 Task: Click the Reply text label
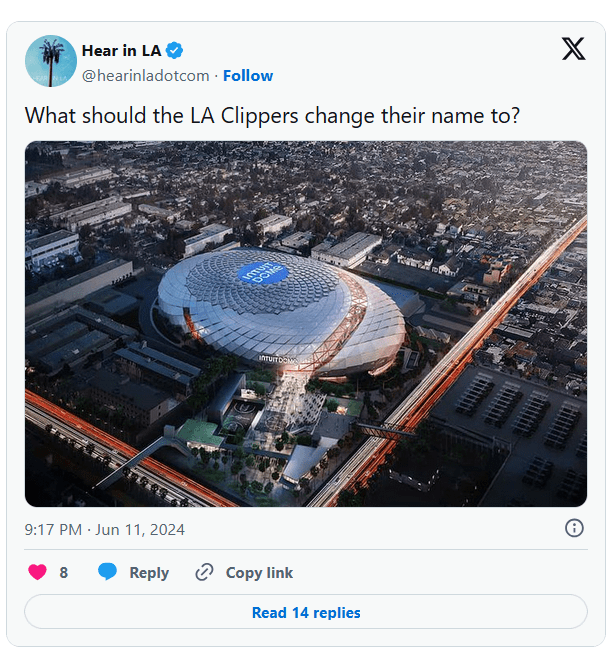tap(149, 573)
